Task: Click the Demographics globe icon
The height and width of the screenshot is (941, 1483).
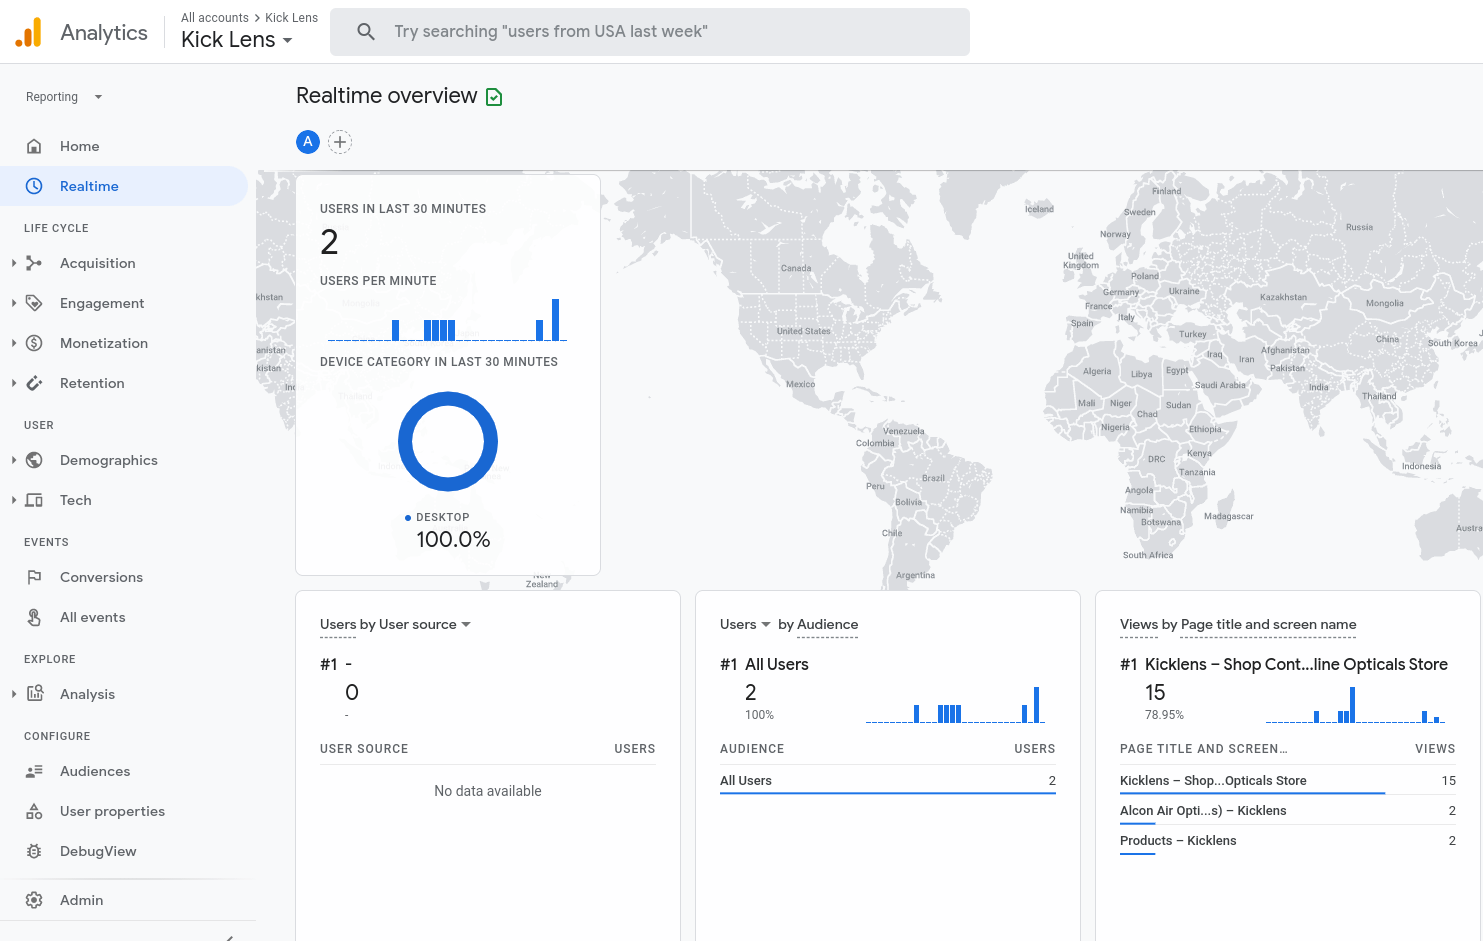Action: (x=34, y=460)
